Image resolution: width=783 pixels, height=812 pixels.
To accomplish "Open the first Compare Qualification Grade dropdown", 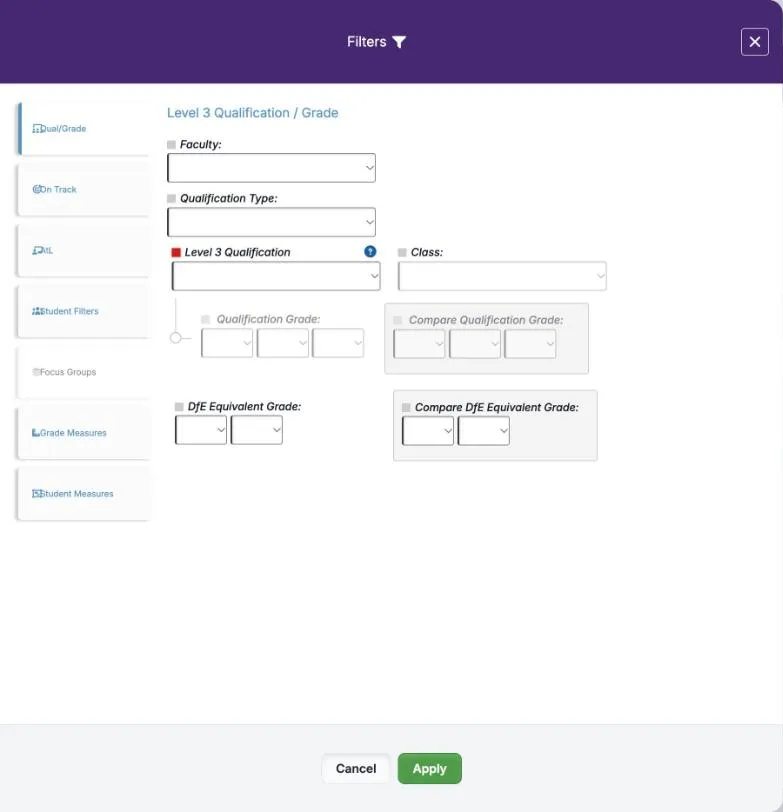I will tap(419, 344).
